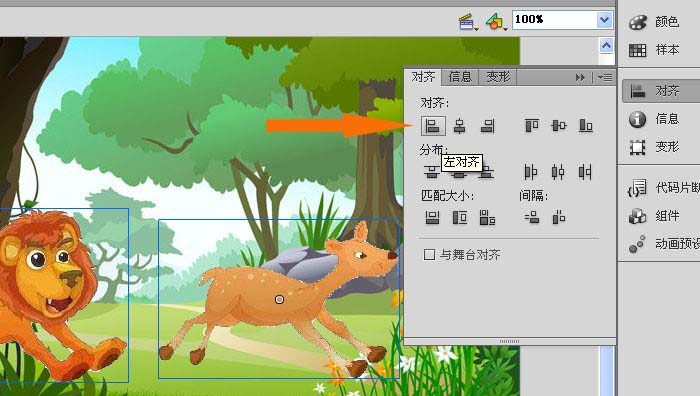The height and width of the screenshot is (396, 700).
Task: Click the align bottom edge icon
Action: pos(586,125)
